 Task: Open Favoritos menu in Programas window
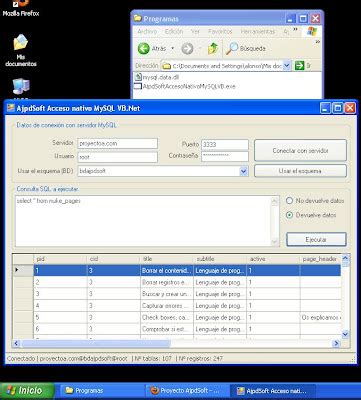(x=220, y=32)
